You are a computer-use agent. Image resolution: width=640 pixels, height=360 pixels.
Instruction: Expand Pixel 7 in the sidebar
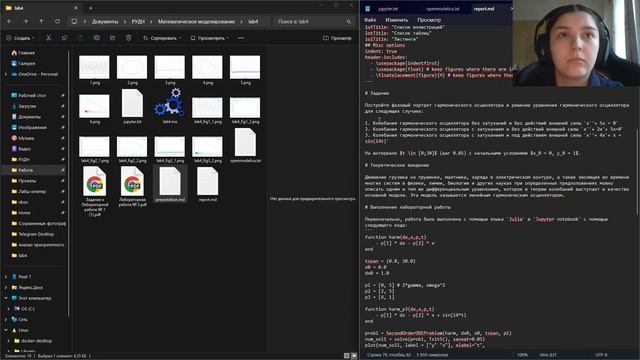pos(6,277)
